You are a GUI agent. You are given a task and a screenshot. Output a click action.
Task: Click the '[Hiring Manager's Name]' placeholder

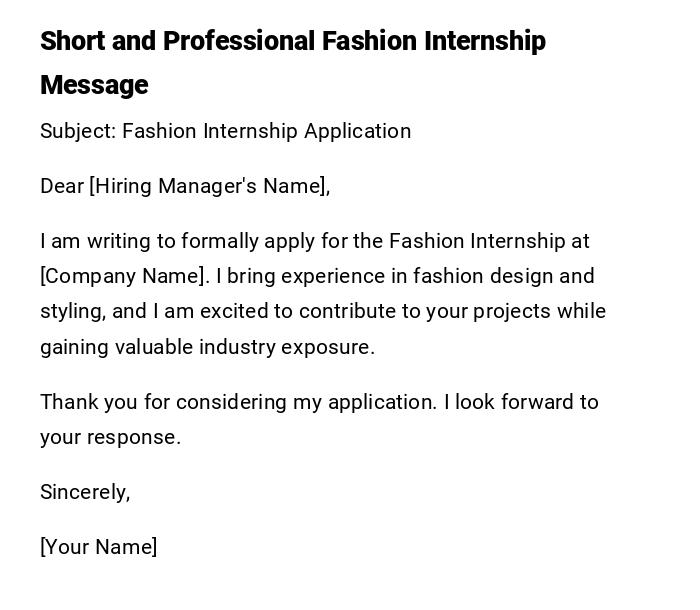[209, 186]
